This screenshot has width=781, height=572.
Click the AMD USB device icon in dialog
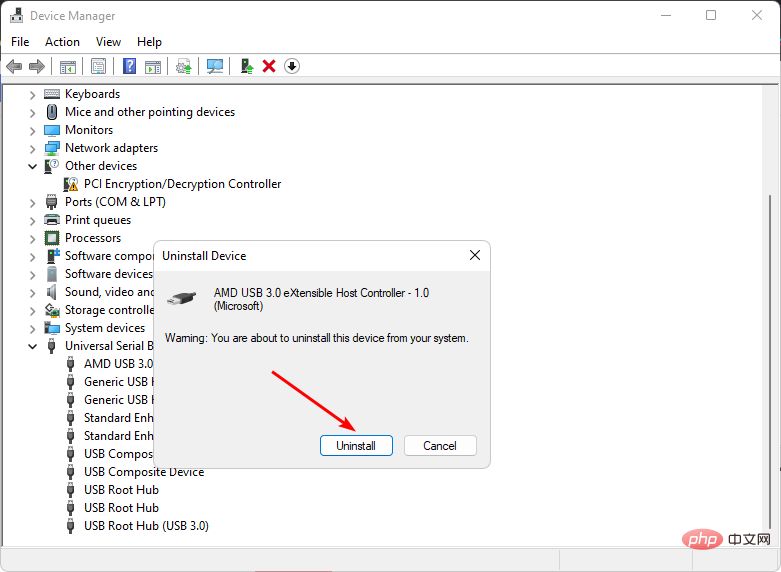(x=182, y=298)
